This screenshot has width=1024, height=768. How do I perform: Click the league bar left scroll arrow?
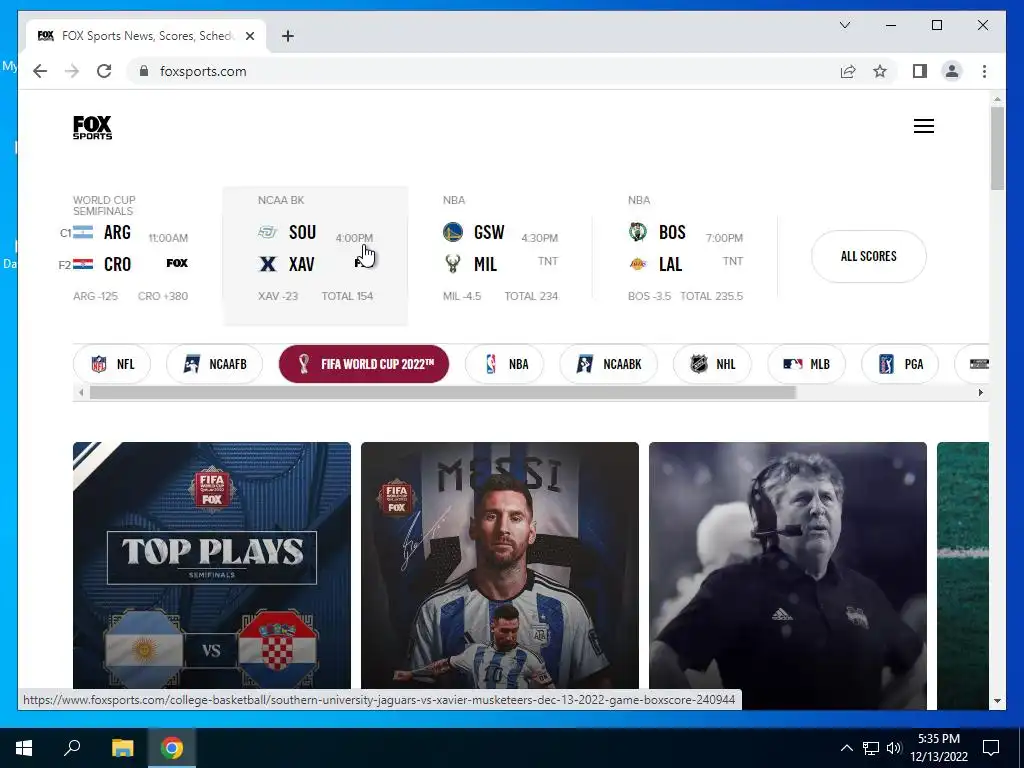[x=81, y=392]
